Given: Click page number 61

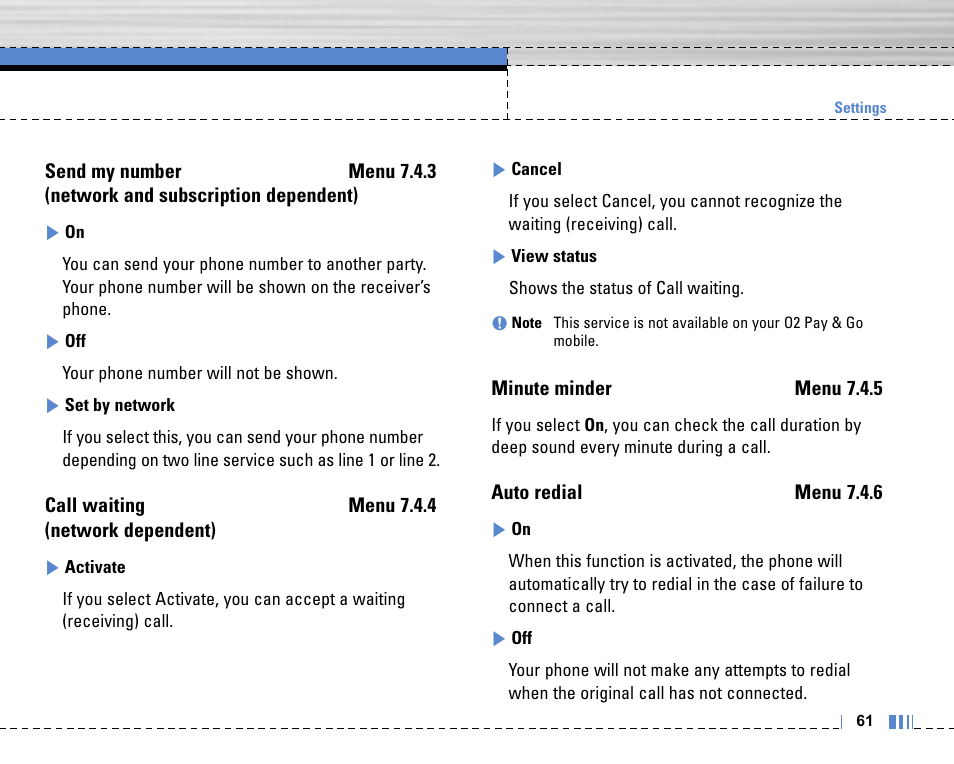Looking at the screenshot, I should tap(864, 721).
